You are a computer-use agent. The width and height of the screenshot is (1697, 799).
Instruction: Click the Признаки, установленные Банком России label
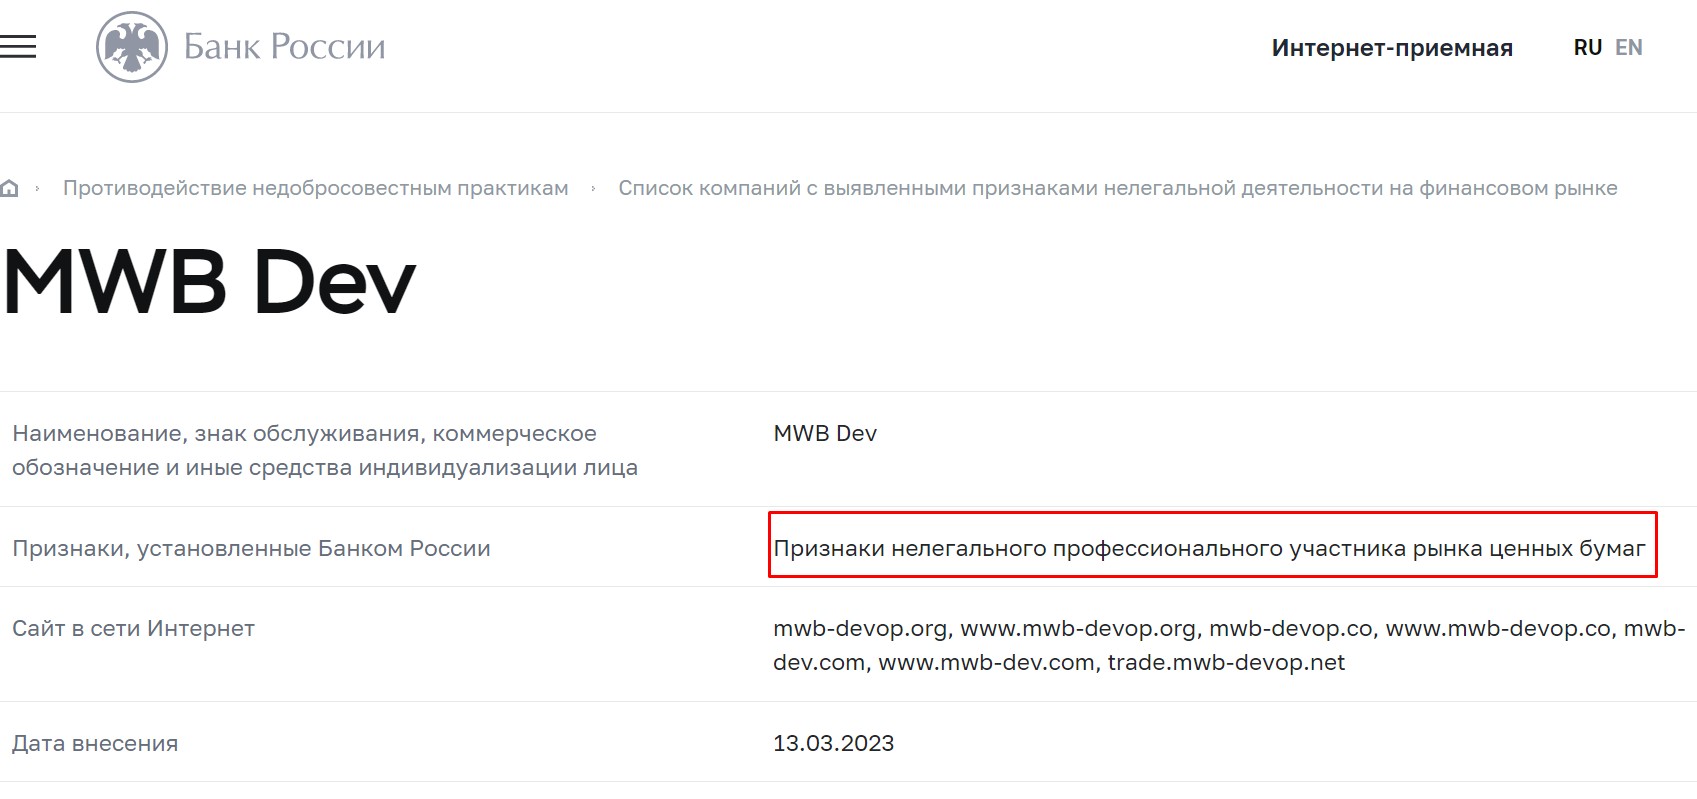(251, 548)
